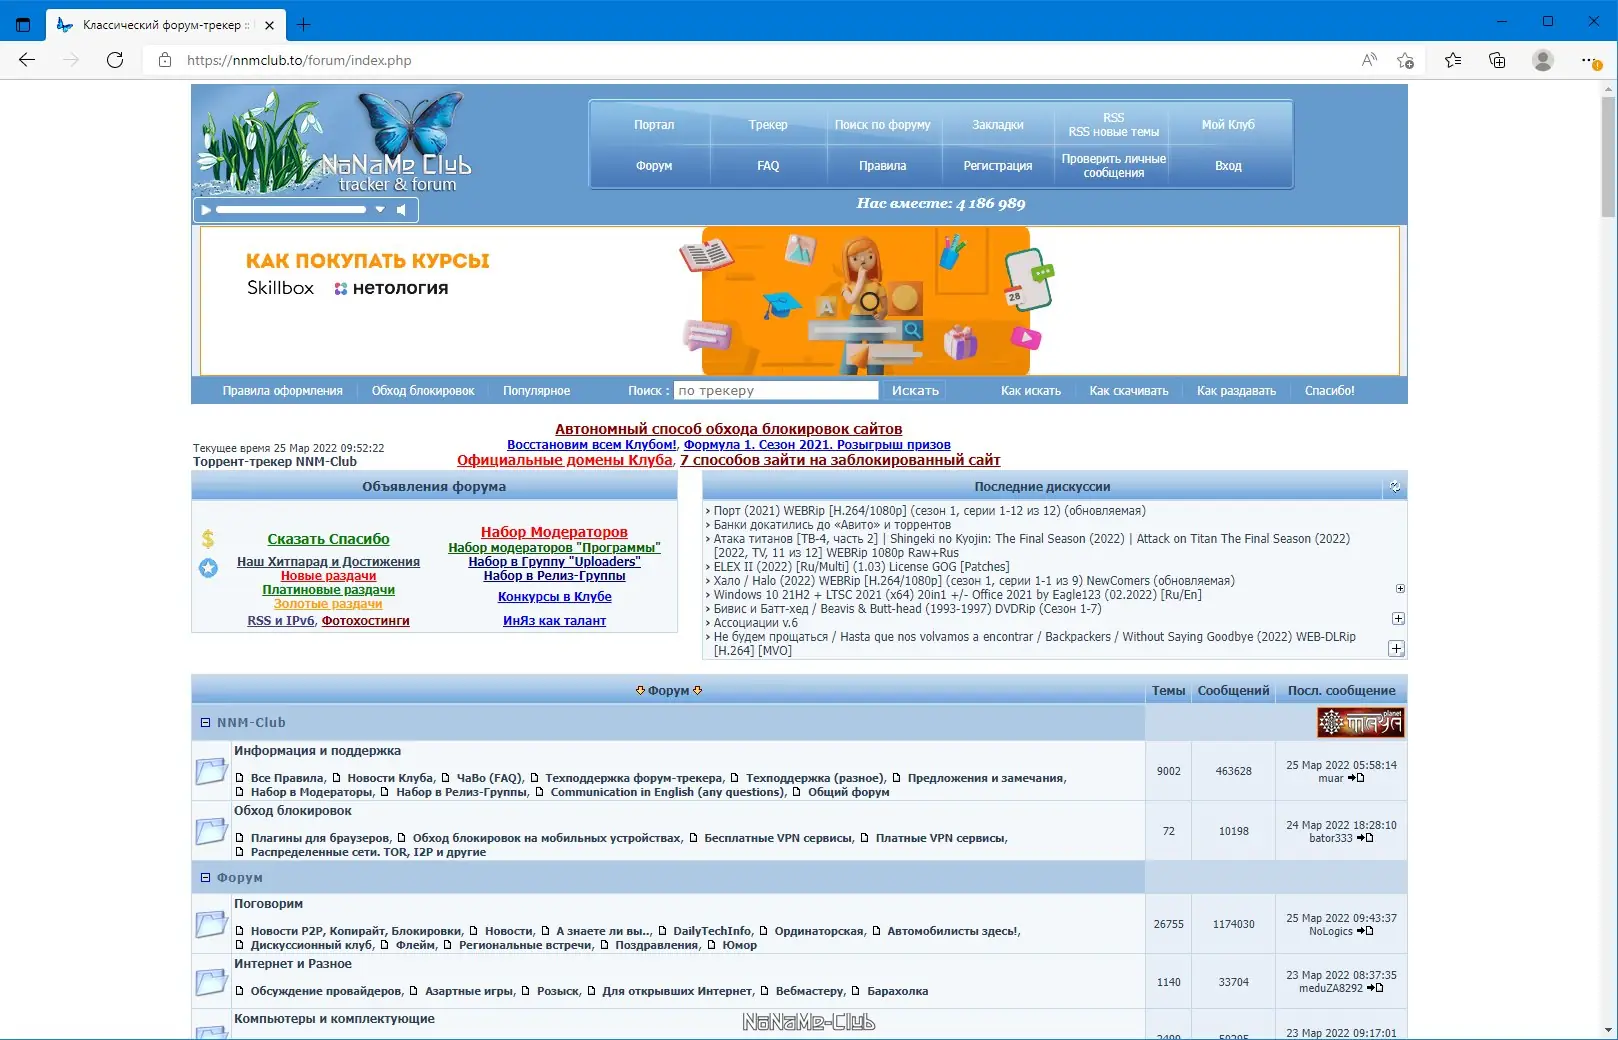Screen dimensions: 1618x1040
Task: Click the browser address bar URL
Action: 299,60
